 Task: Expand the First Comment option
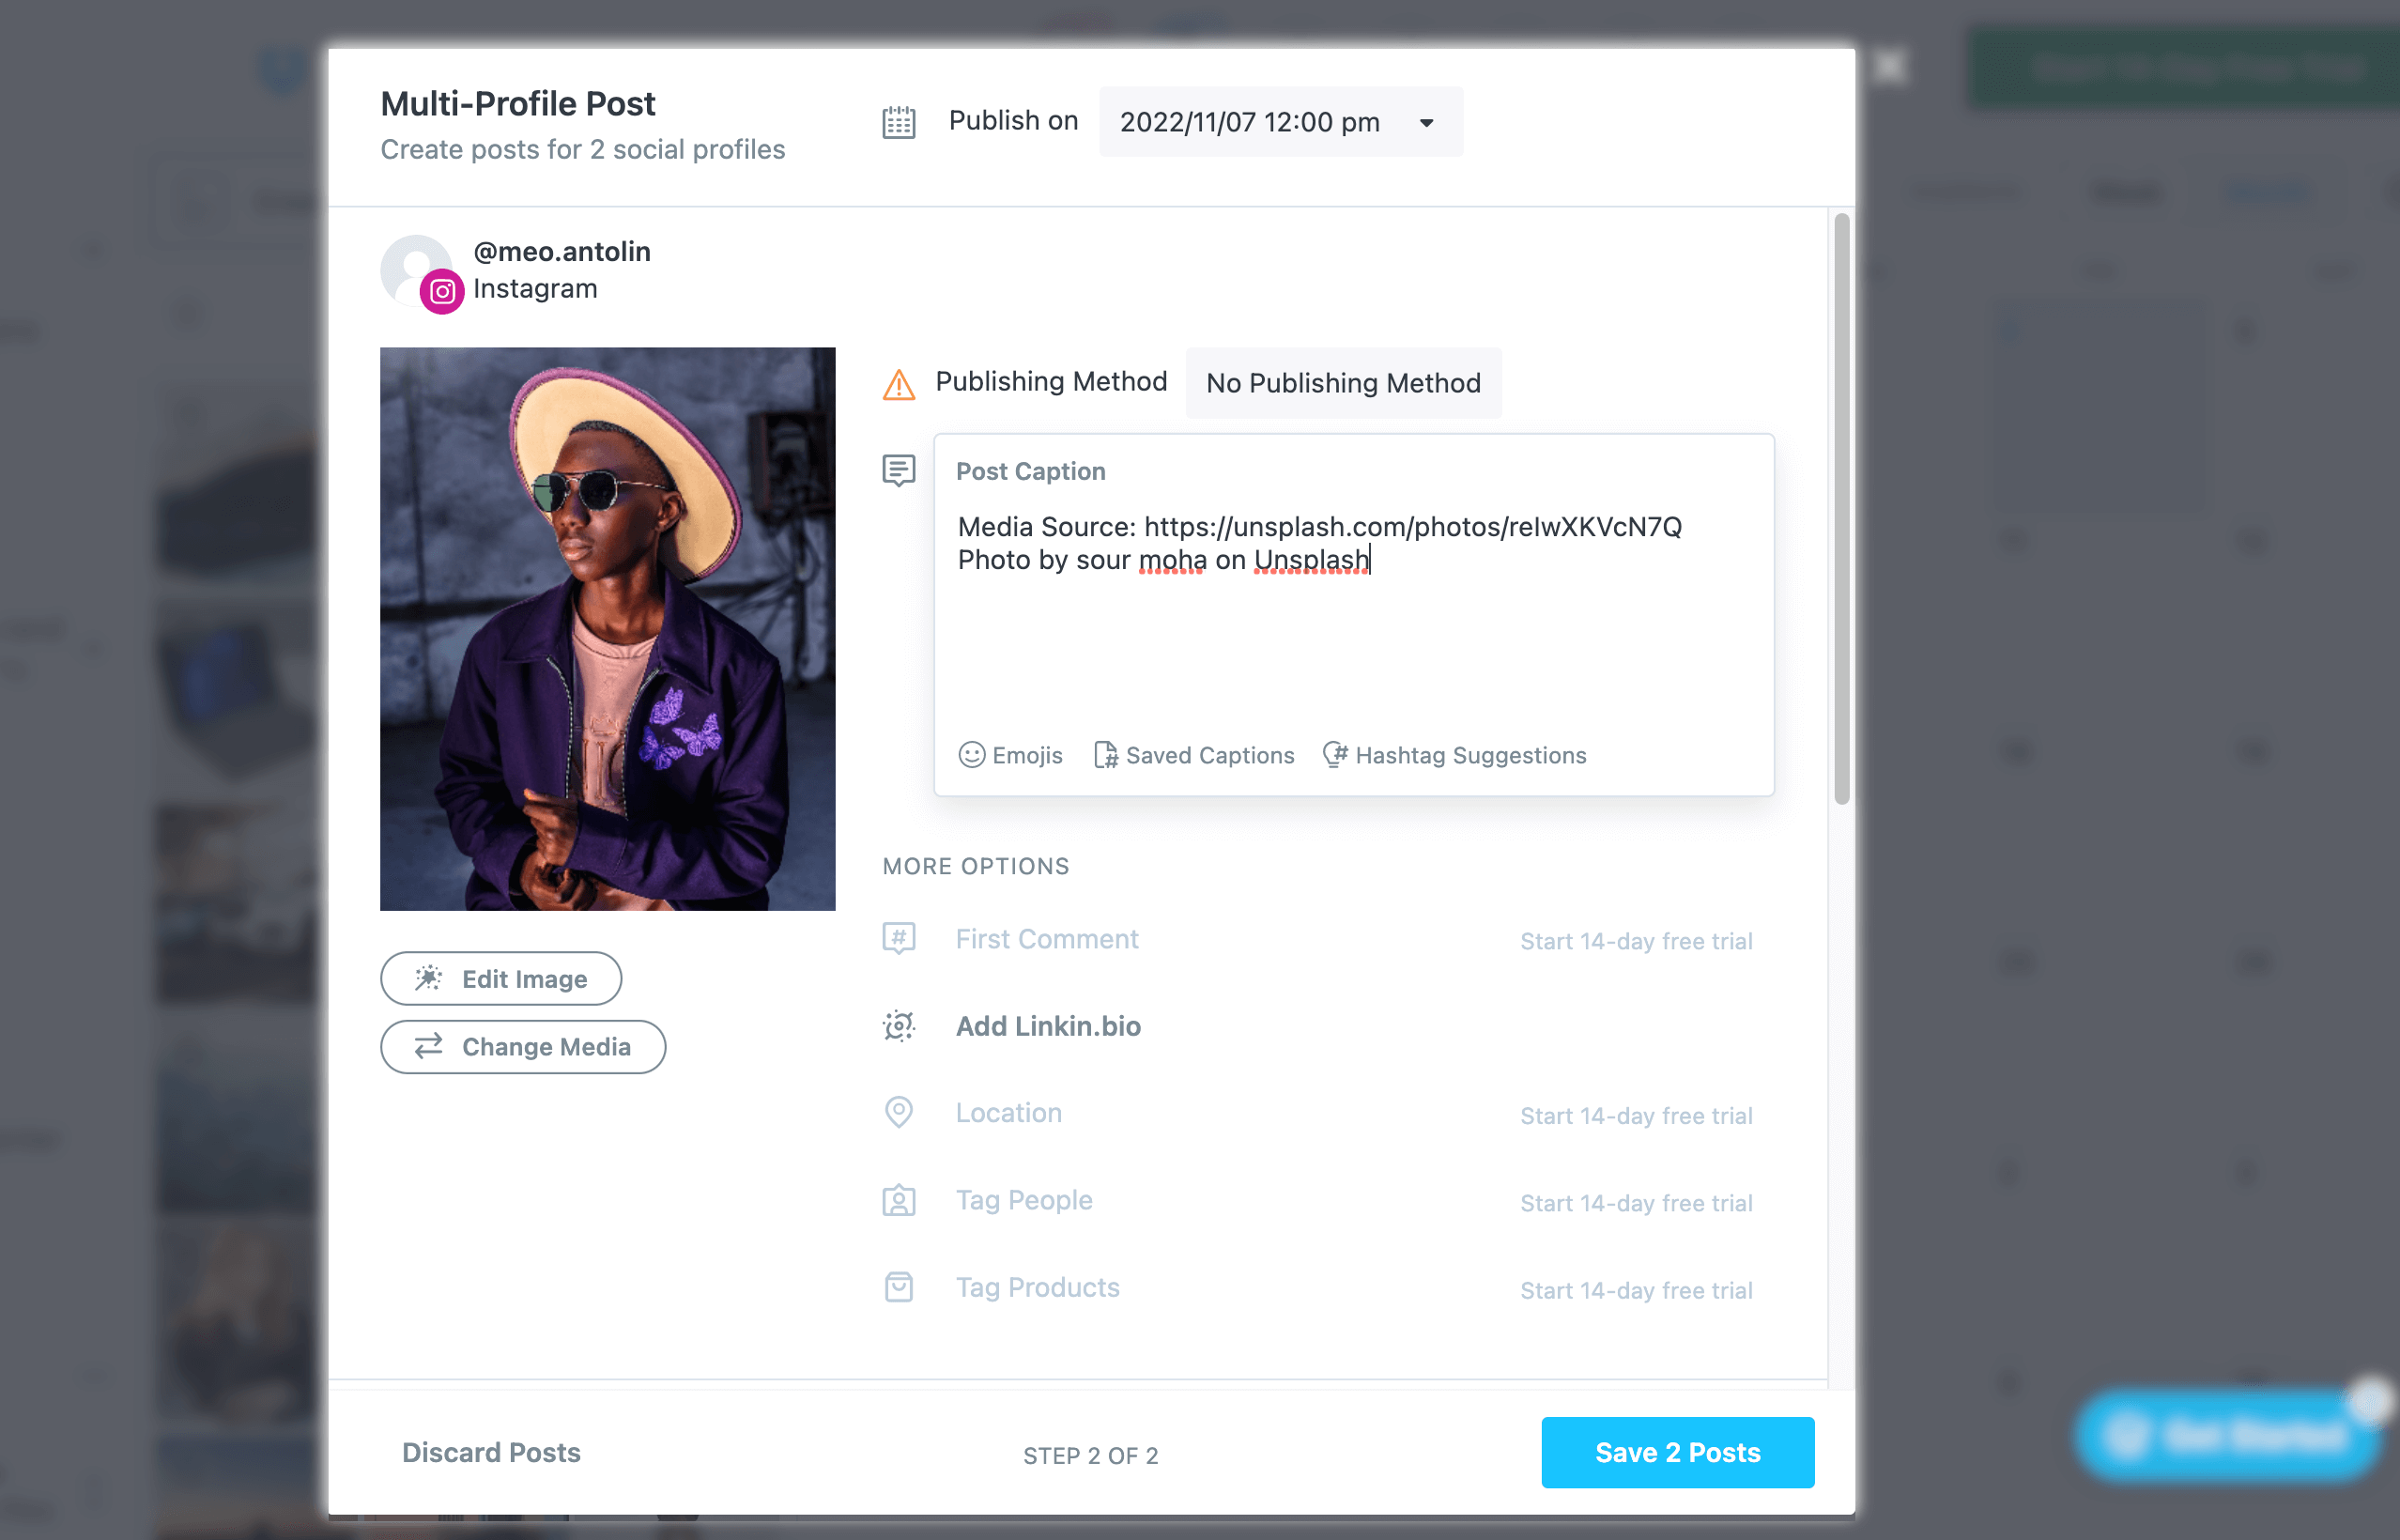[1046, 939]
